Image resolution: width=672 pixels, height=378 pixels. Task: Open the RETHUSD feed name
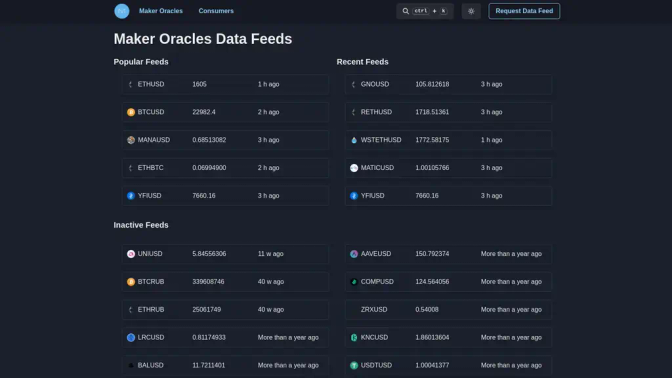(376, 112)
